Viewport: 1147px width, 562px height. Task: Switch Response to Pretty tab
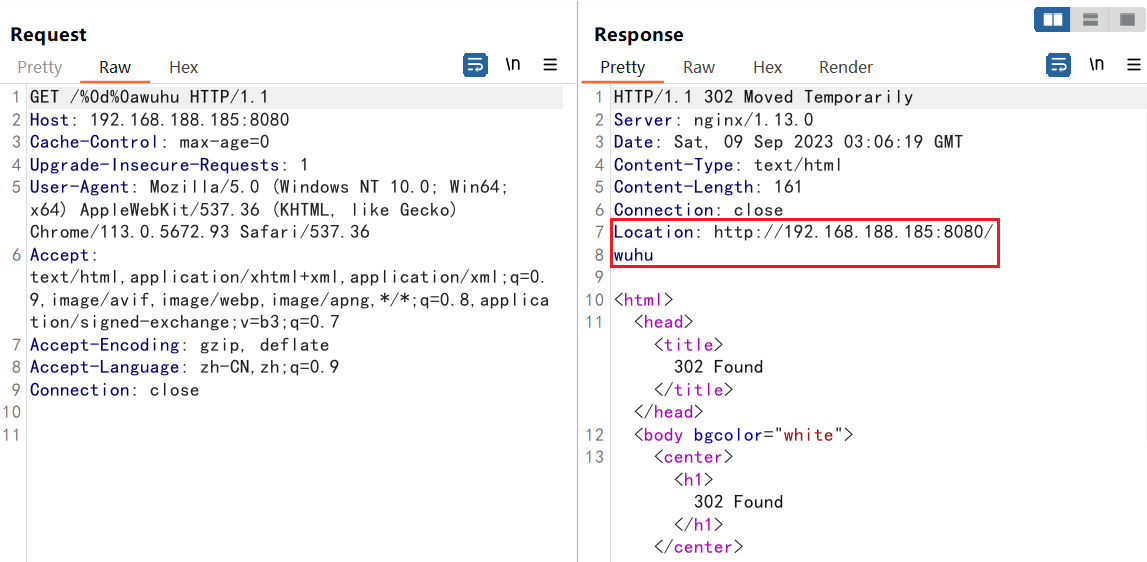point(623,67)
